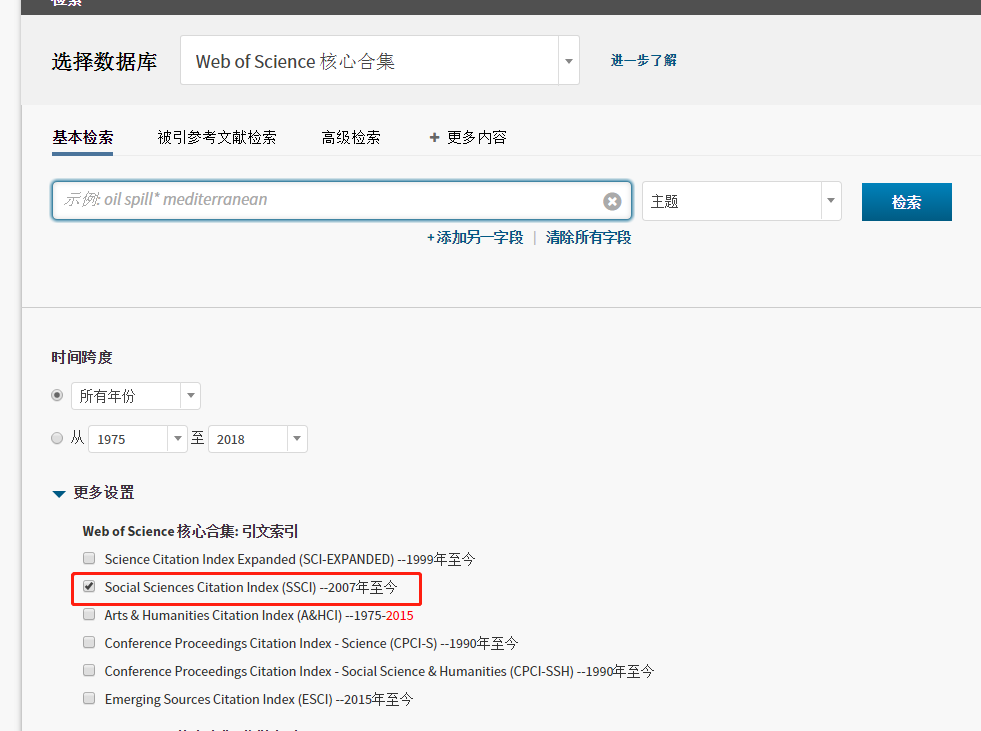Open the 进一步了解 link

644,60
